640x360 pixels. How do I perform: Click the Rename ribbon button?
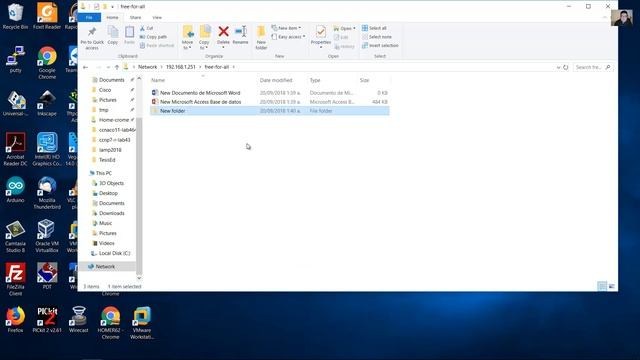240,36
